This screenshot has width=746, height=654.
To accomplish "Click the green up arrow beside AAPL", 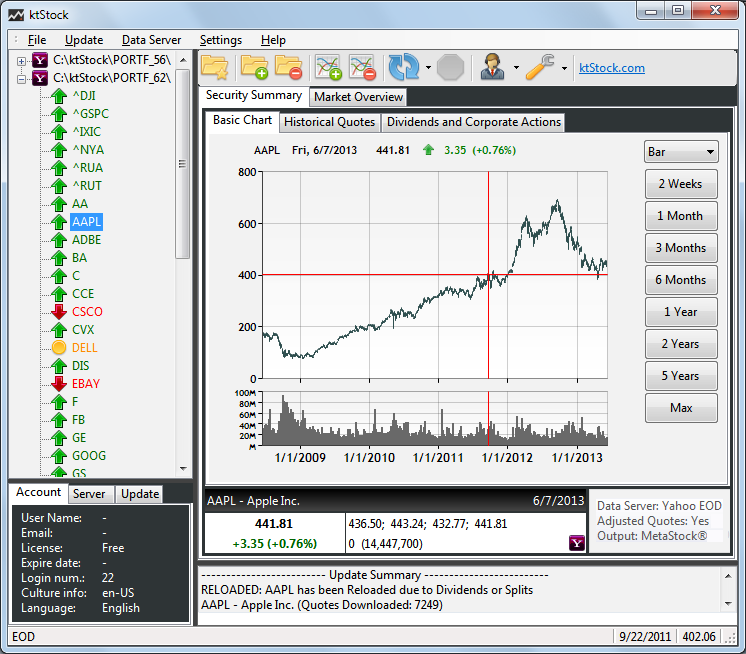I will tap(59, 222).
